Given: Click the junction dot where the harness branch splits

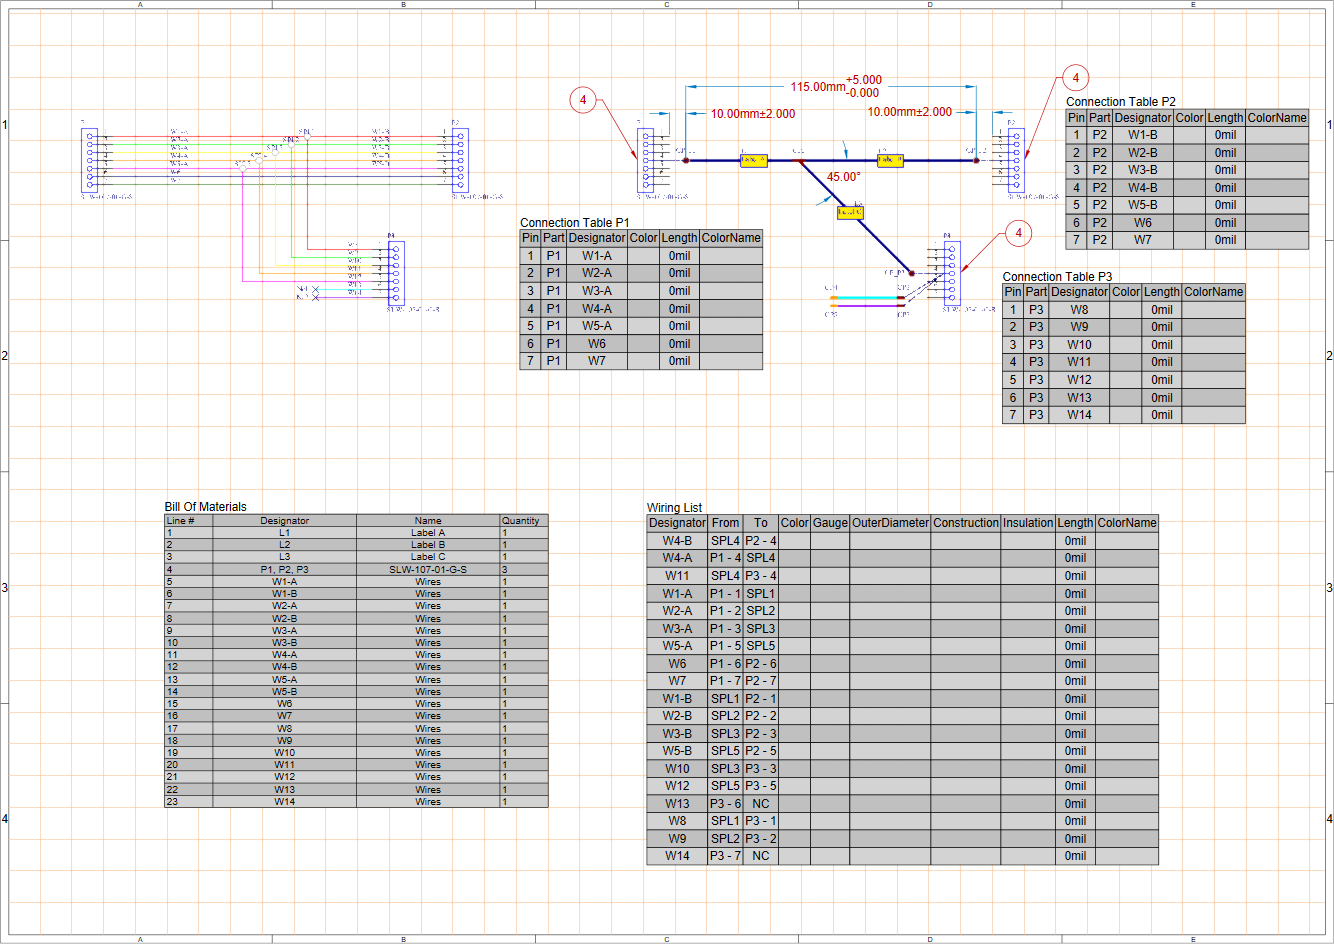Looking at the screenshot, I should coord(798,160).
